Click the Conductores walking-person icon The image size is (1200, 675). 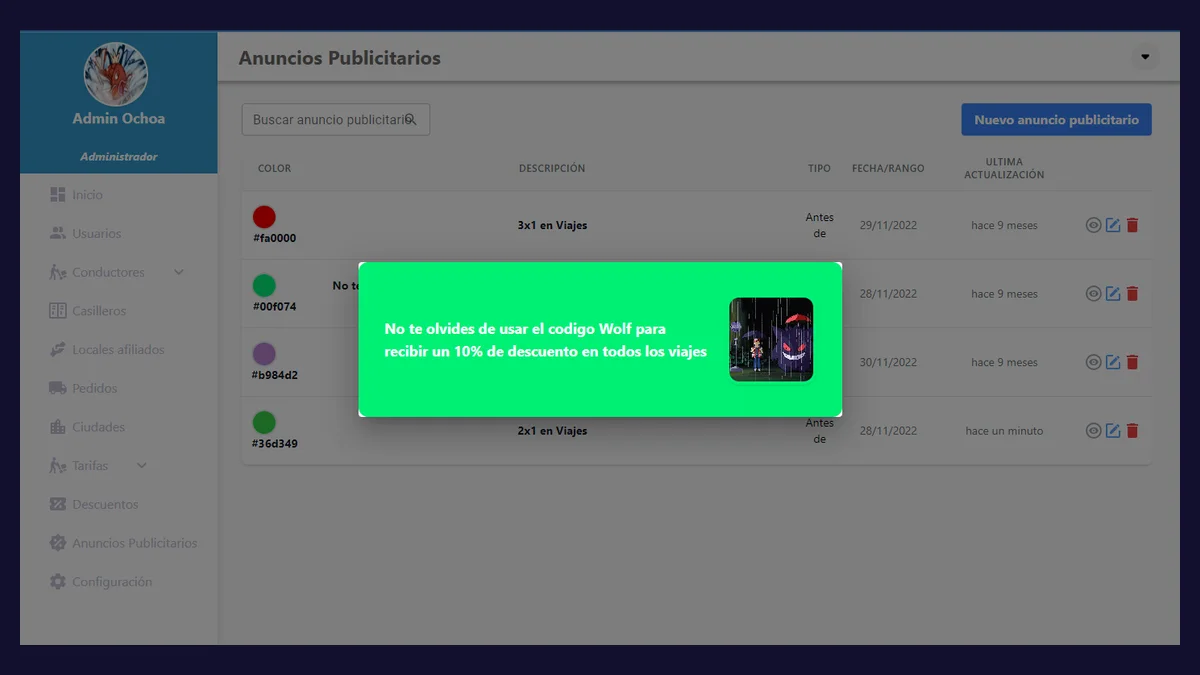pyautogui.click(x=58, y=272)
